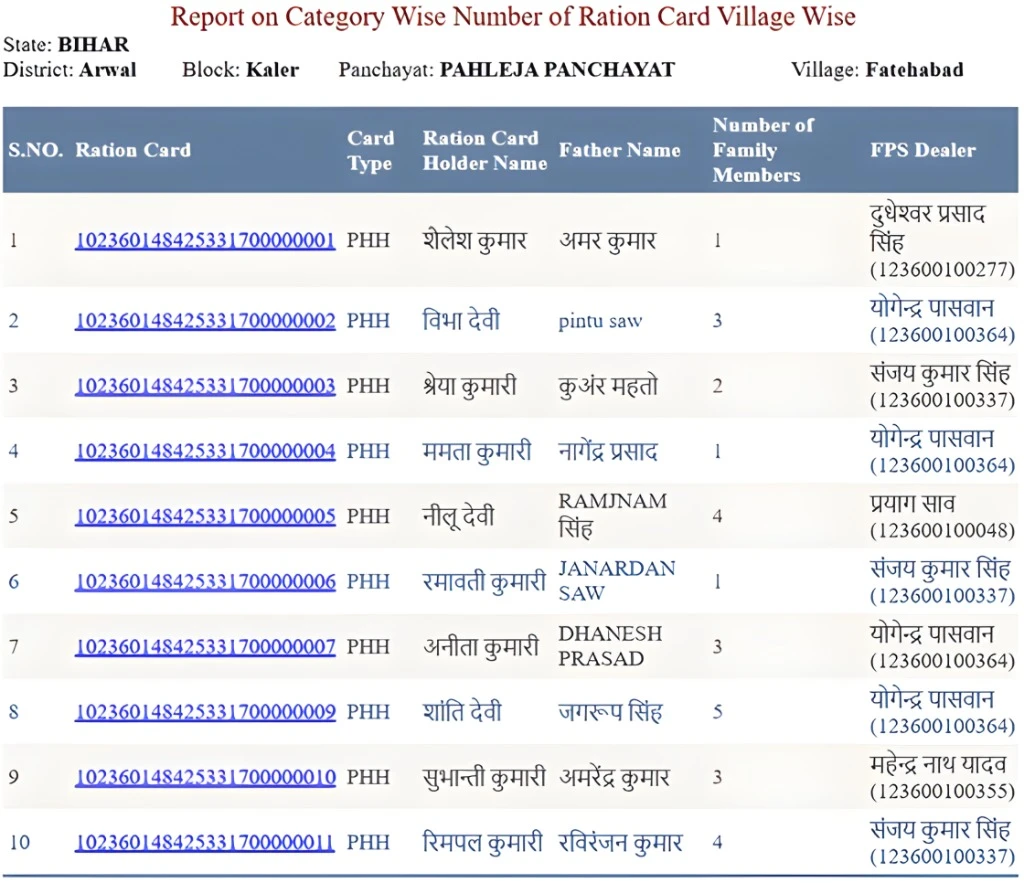Click father name 'pintu saw' cell
Viewport: 1024px width, 883px height.
tap(600, 321)
